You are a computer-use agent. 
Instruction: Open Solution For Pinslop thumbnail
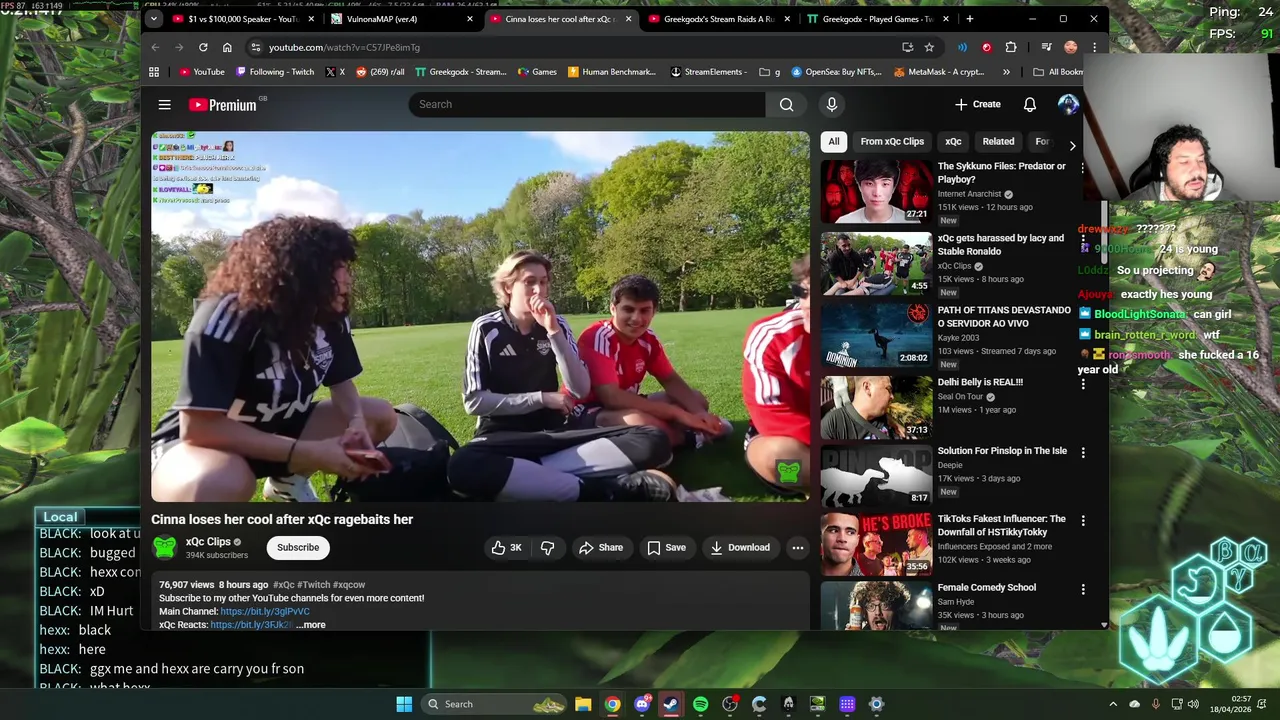[x=876, y=476]
